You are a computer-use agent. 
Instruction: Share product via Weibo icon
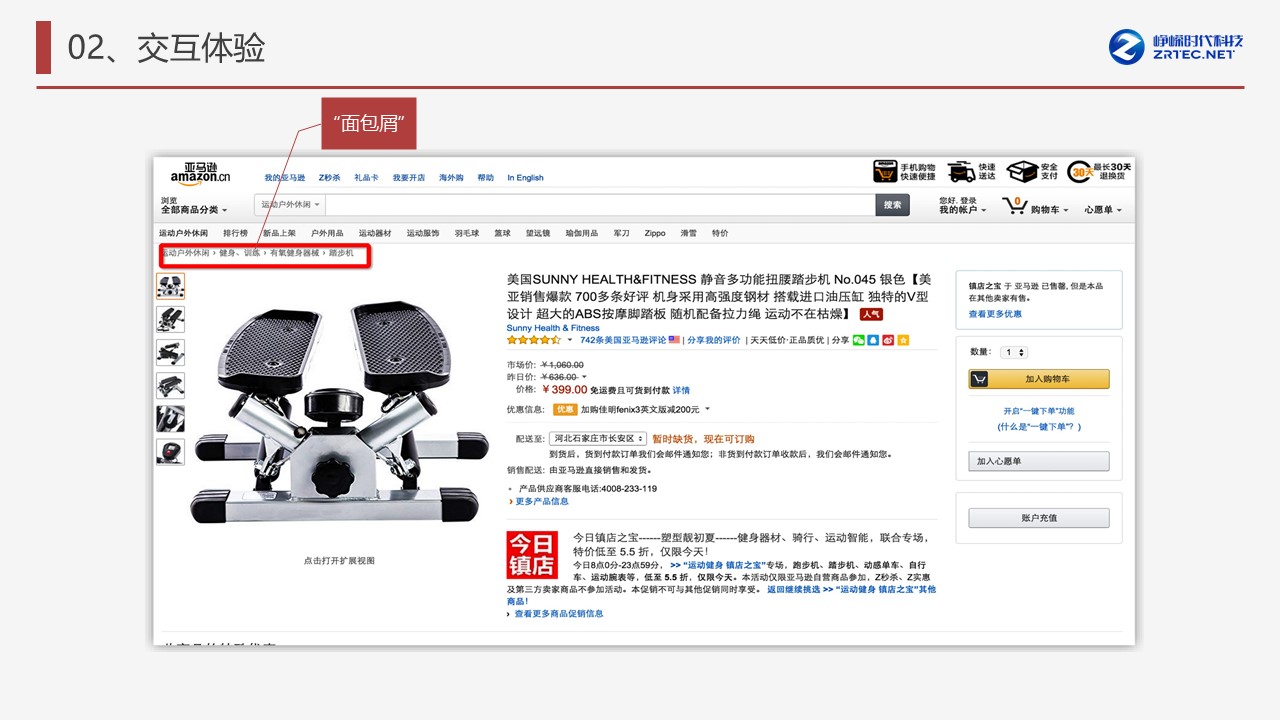(888, 340)
